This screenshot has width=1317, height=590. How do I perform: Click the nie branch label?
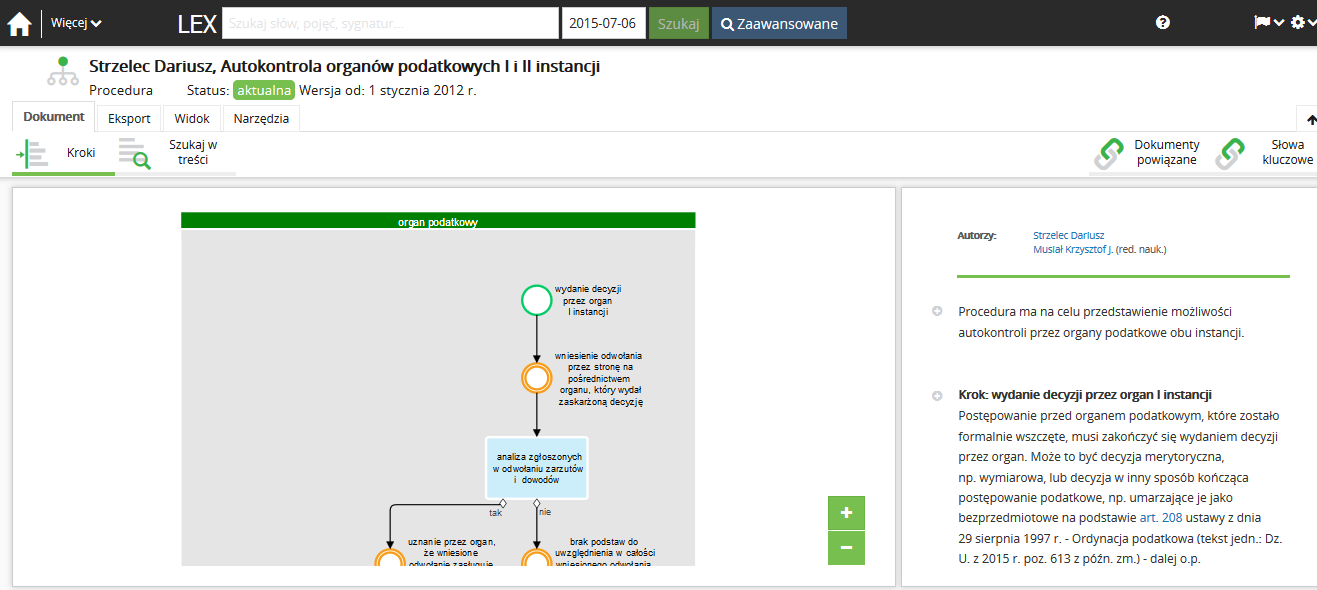(x=545, y=513)
